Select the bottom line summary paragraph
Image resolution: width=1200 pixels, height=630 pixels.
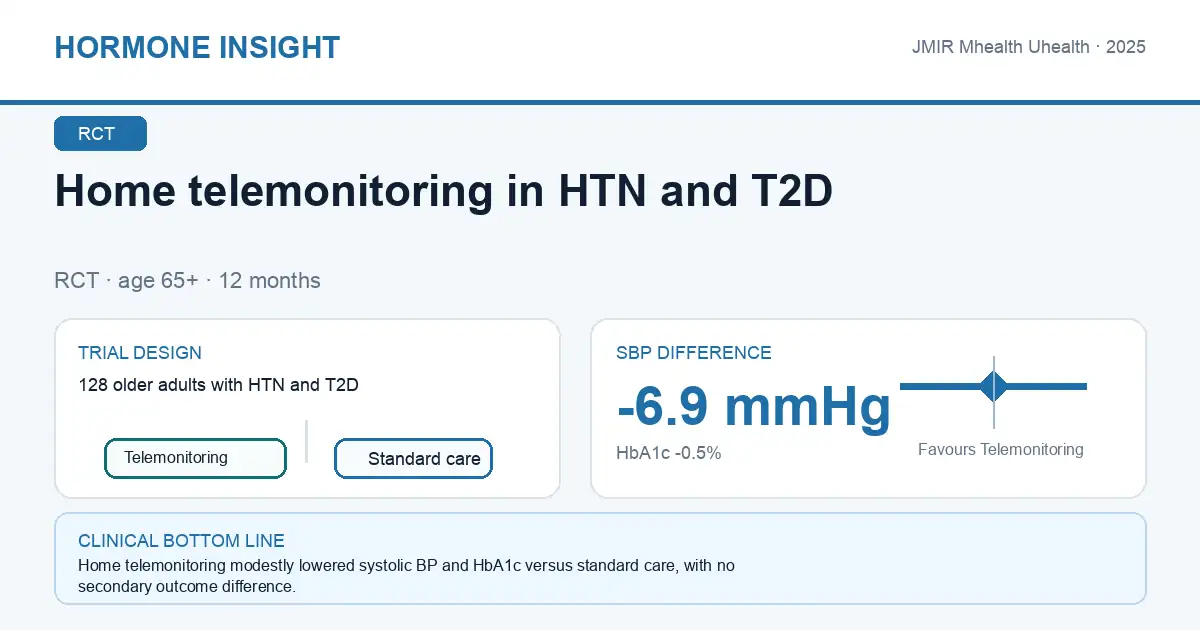coord(406,577)
